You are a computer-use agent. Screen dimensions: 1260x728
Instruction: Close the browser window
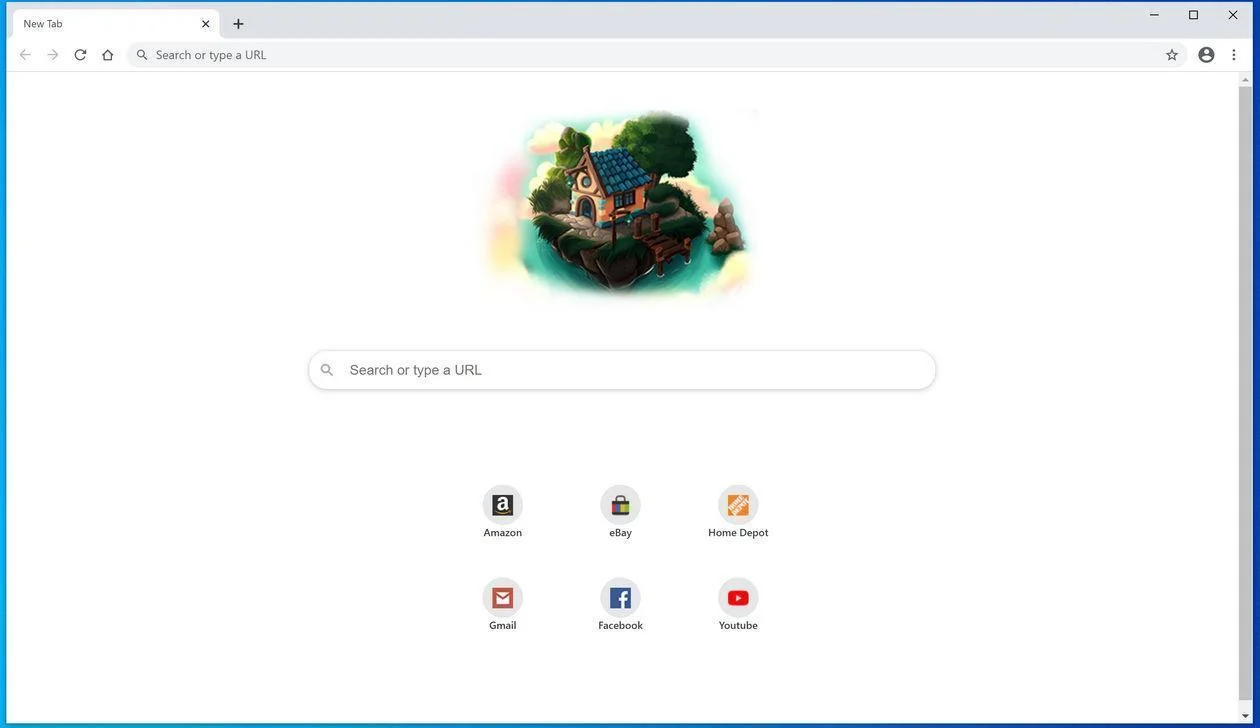click(x=1233, y=15)
